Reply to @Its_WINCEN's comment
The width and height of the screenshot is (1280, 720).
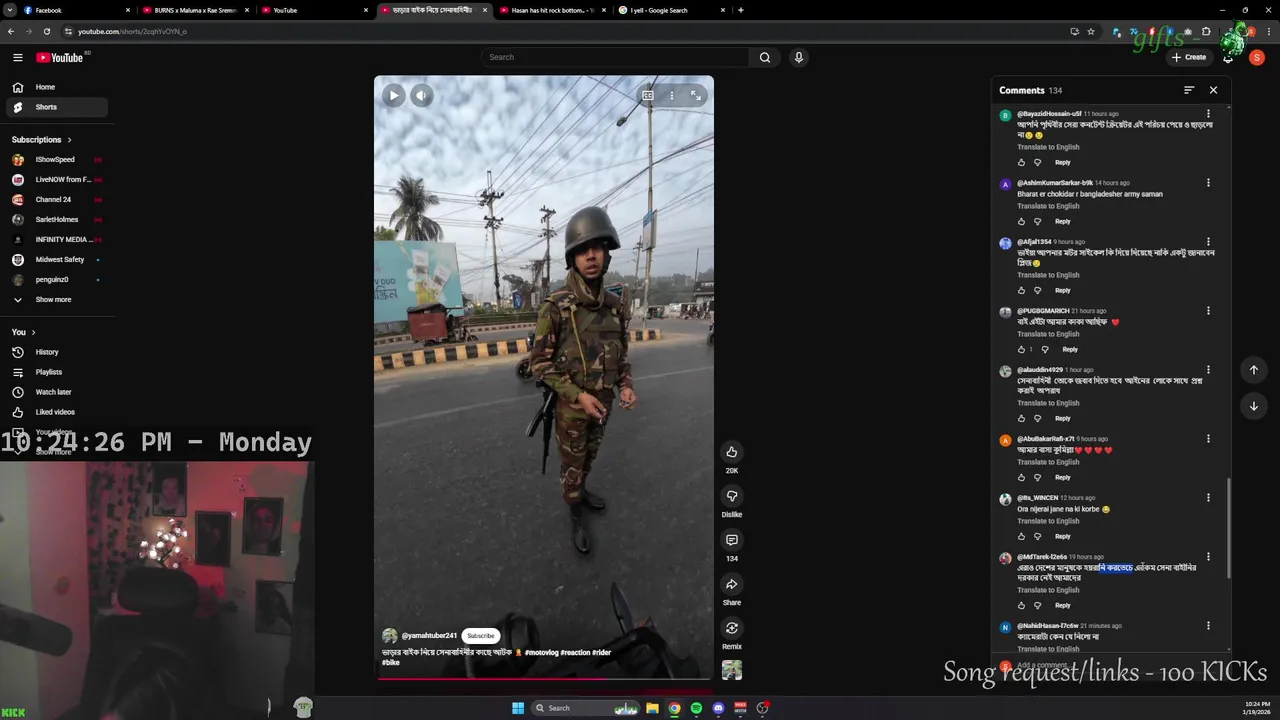click(1062, 536)
